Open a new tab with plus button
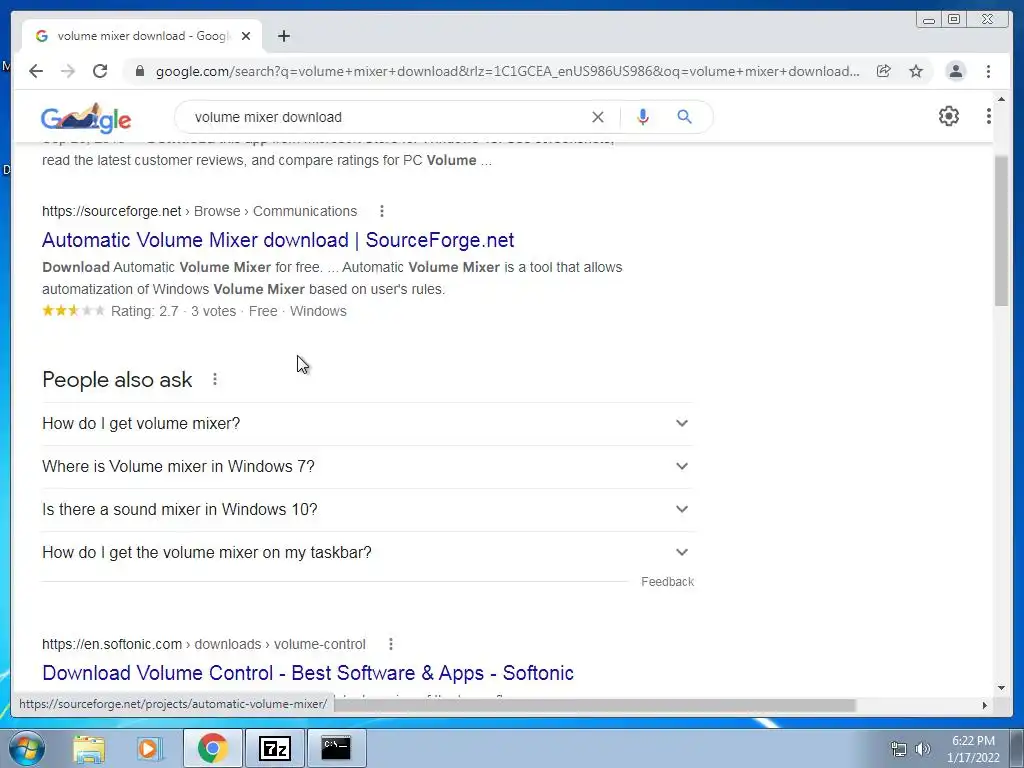The width and height of the screenshot is (1024, 768). [283, 36]
